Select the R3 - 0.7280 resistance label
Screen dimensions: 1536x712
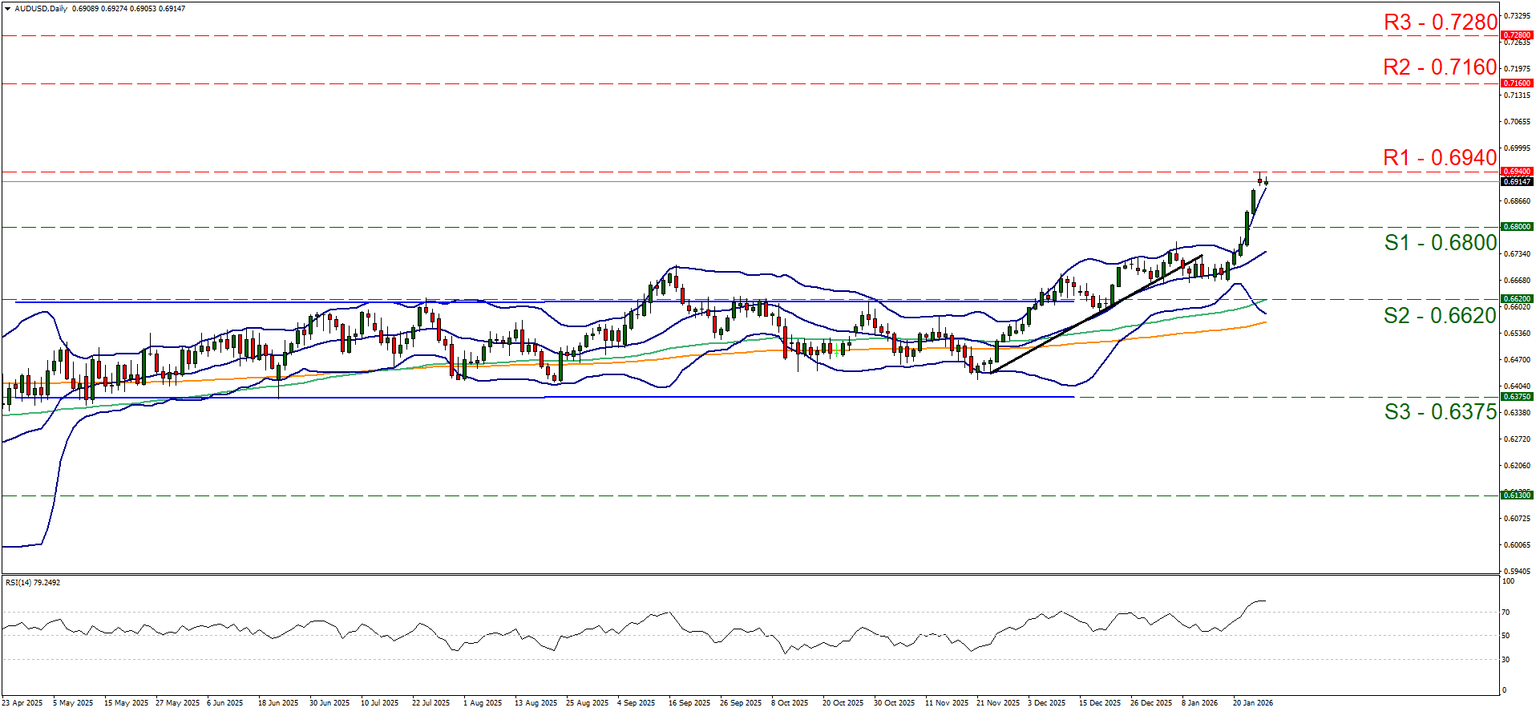point(1440,20)
